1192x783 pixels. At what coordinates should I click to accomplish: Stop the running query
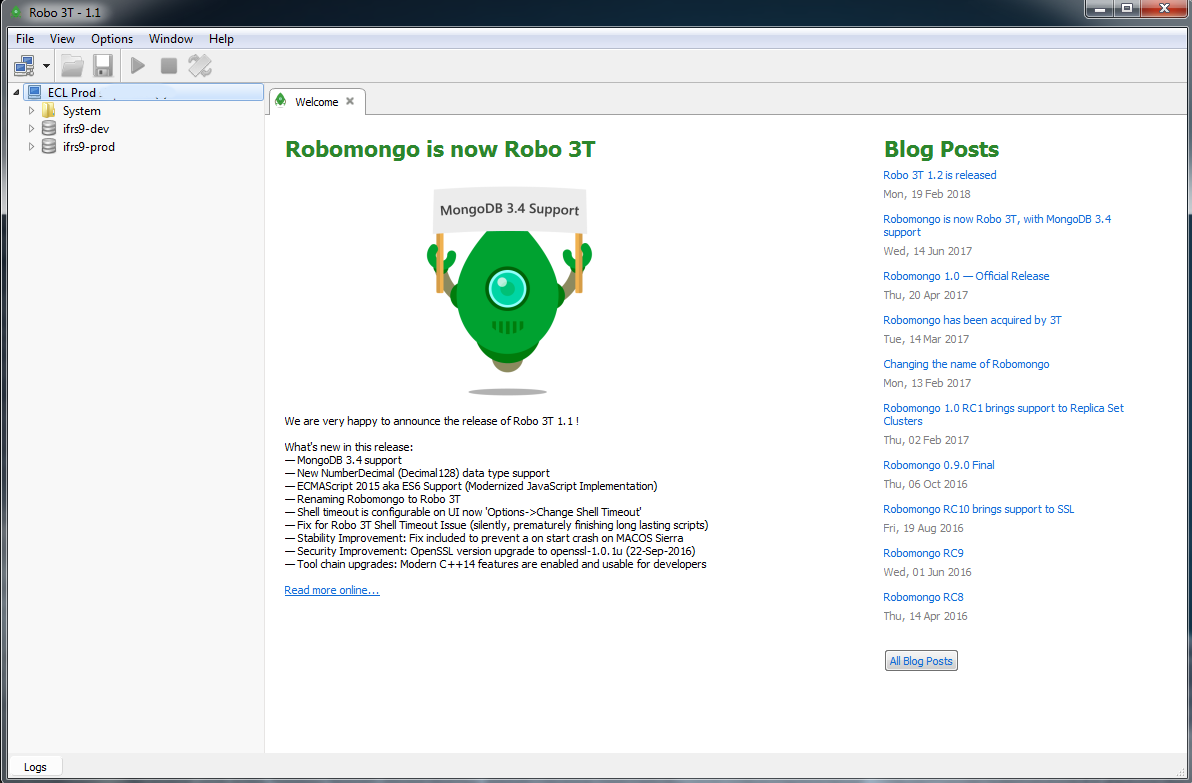pyautogui.click(x=168, y=65)
